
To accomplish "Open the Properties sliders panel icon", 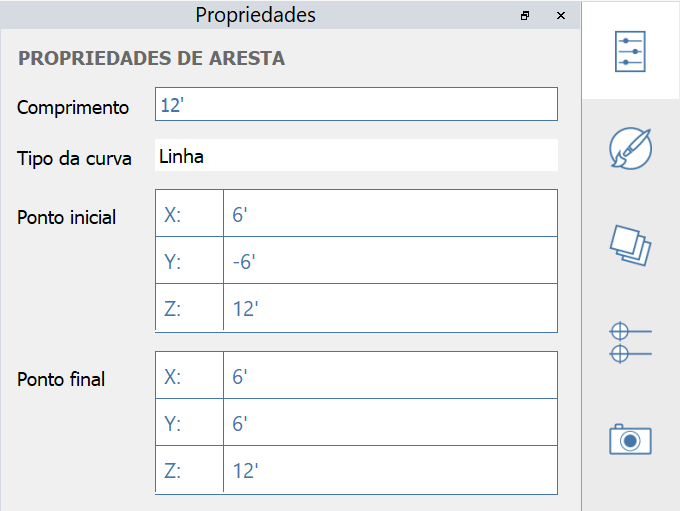I will tap(630, 50).
